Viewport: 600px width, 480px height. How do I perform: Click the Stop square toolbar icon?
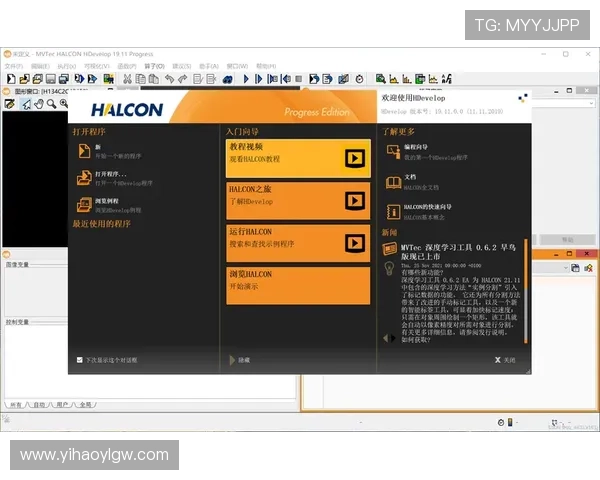(x=298, y=79)
